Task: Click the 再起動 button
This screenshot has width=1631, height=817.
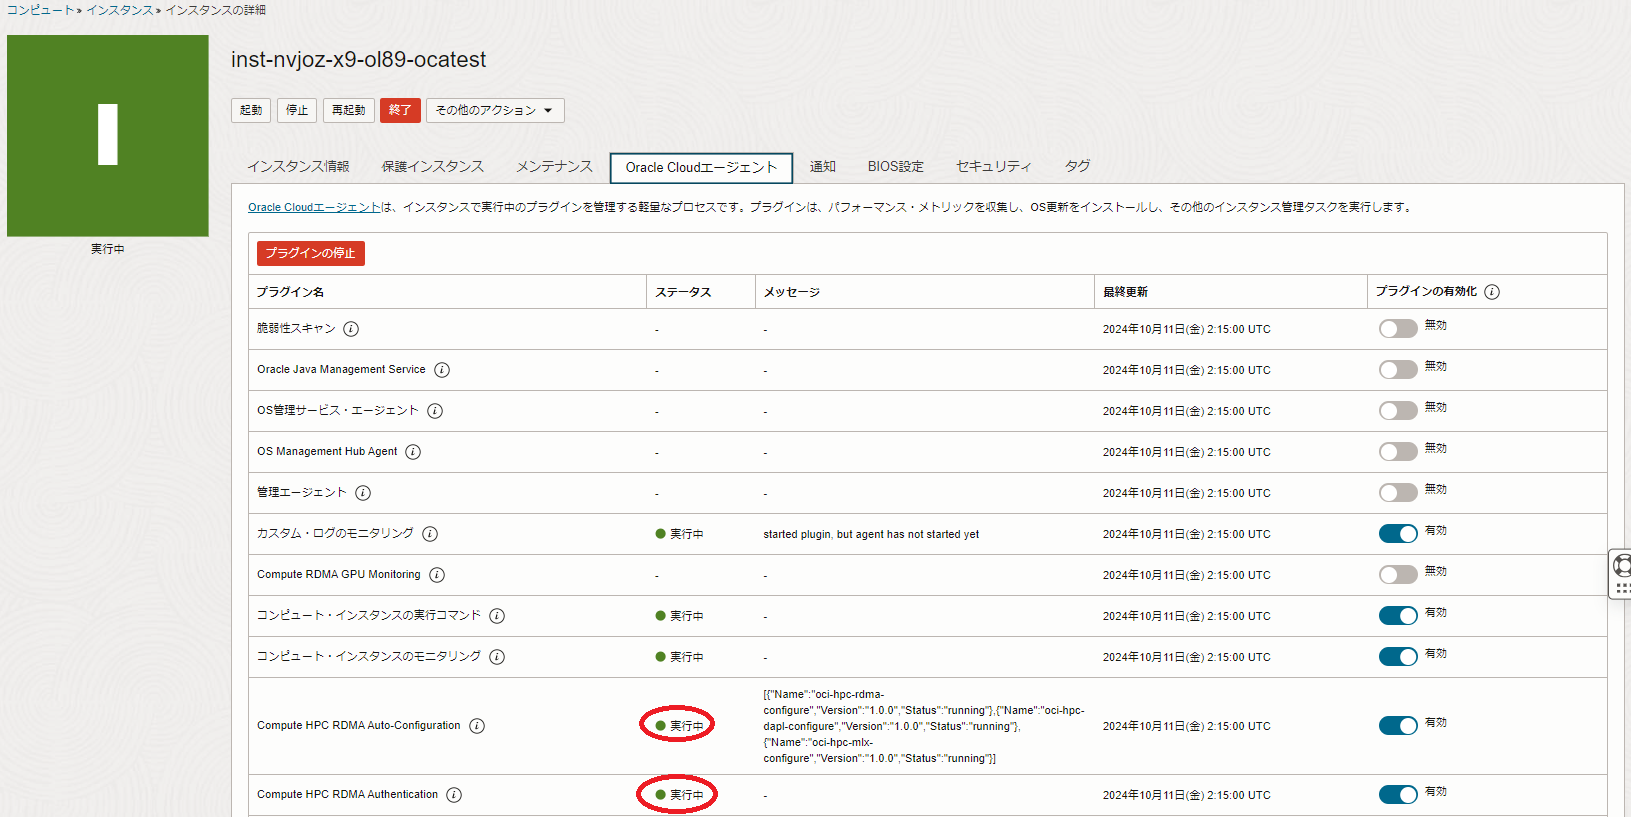Action: click(x=348, y=110)
